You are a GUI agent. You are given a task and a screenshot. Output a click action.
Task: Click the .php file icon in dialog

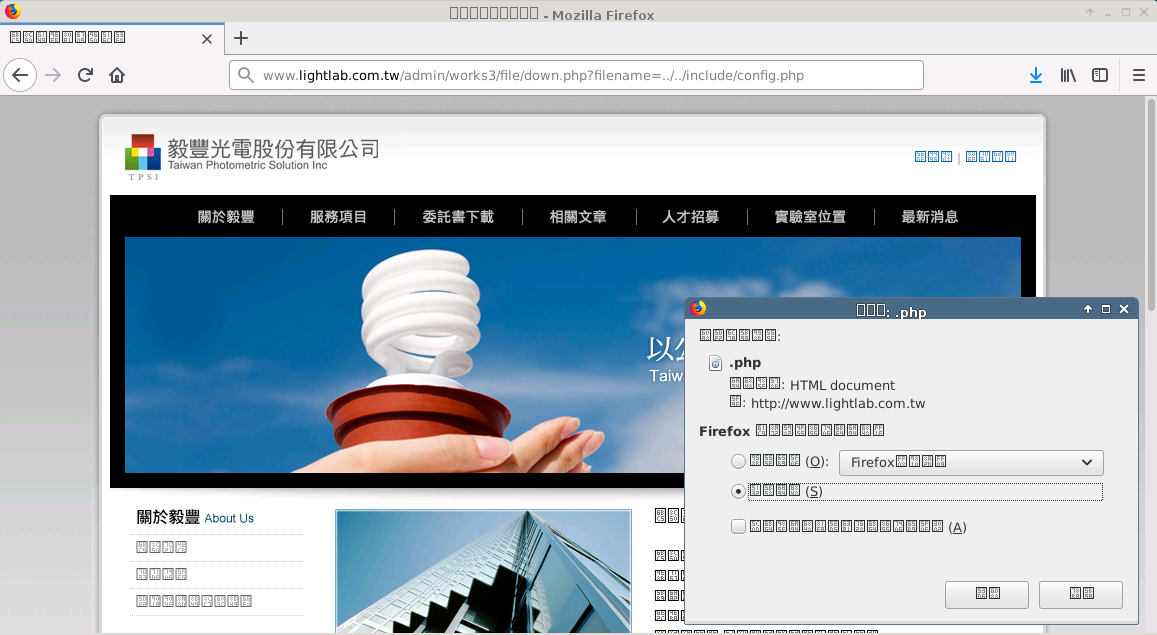click(x=715, y=363)
